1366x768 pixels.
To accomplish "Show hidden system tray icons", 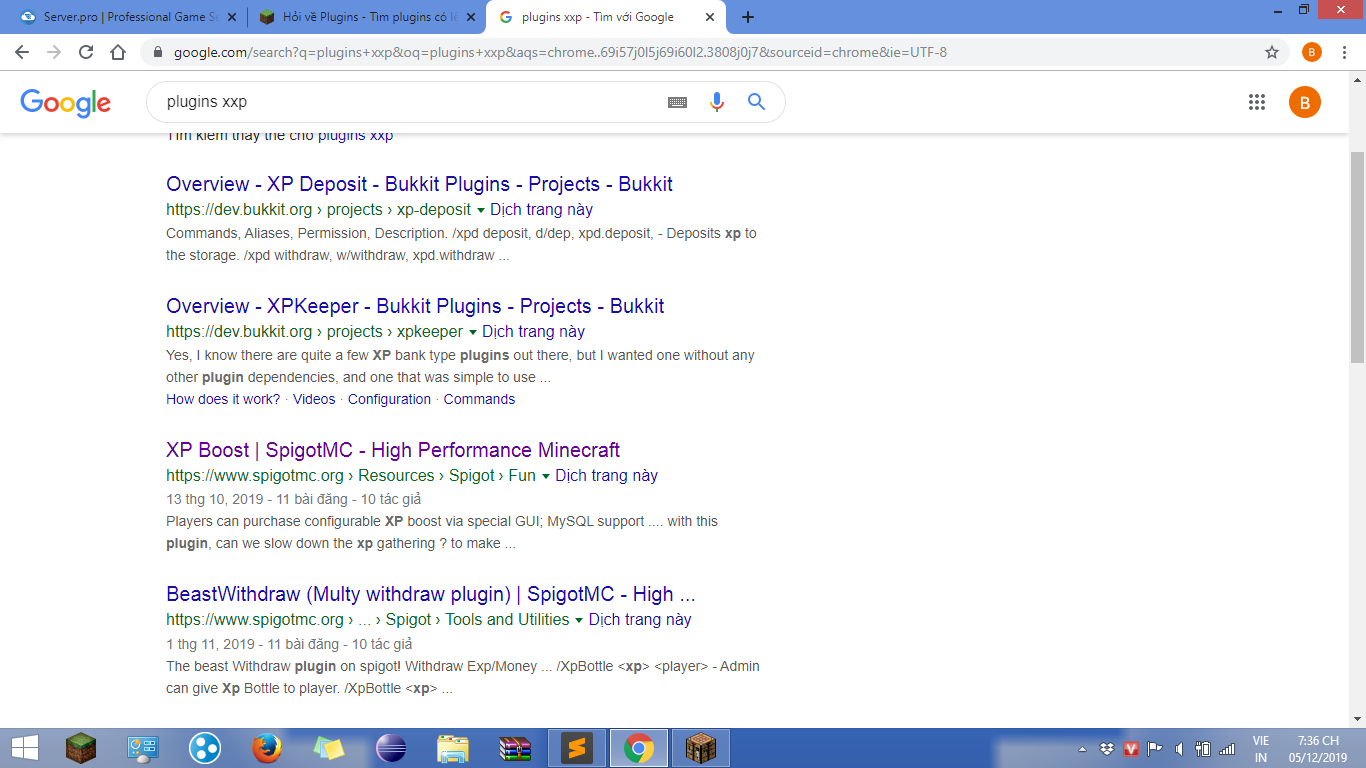I will click(1083, 748).
